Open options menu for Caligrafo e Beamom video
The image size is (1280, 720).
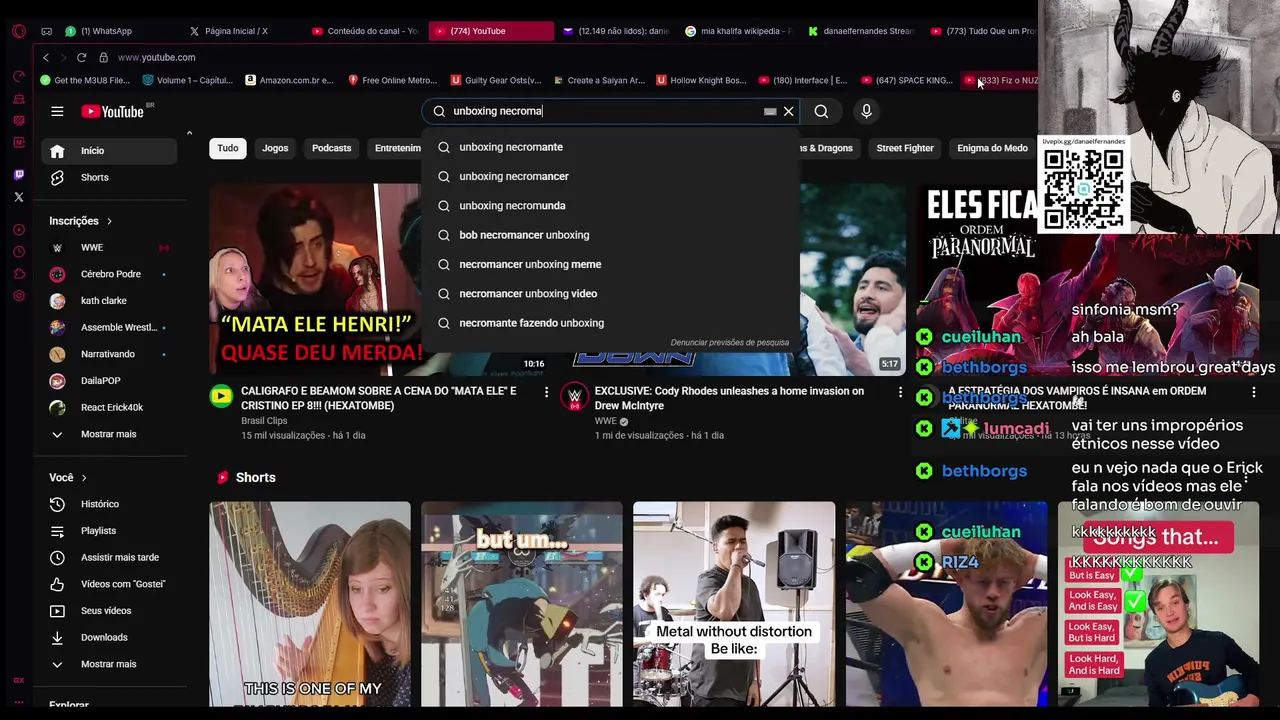pyautogui.click(x=546, y=392)
